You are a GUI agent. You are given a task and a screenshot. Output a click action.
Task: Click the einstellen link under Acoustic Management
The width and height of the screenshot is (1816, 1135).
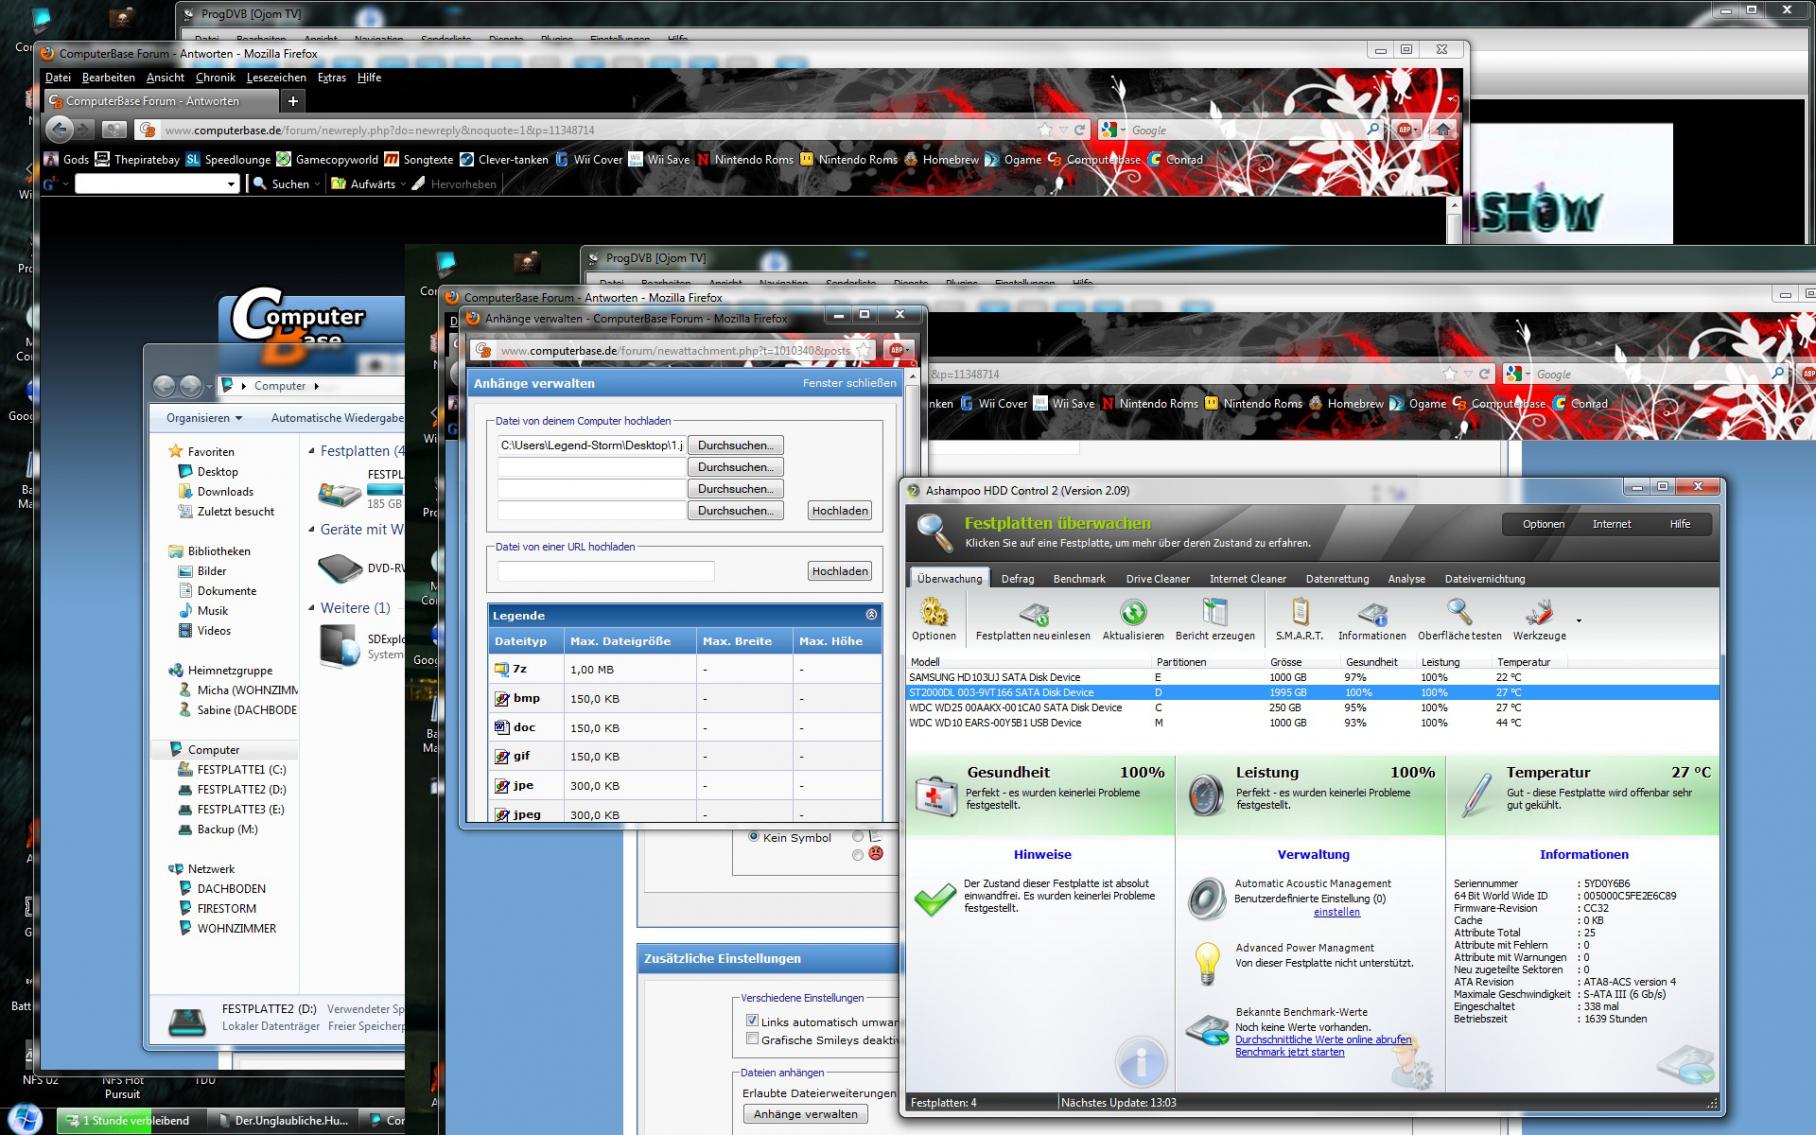pyautogui.click(x=1337, y=912)
